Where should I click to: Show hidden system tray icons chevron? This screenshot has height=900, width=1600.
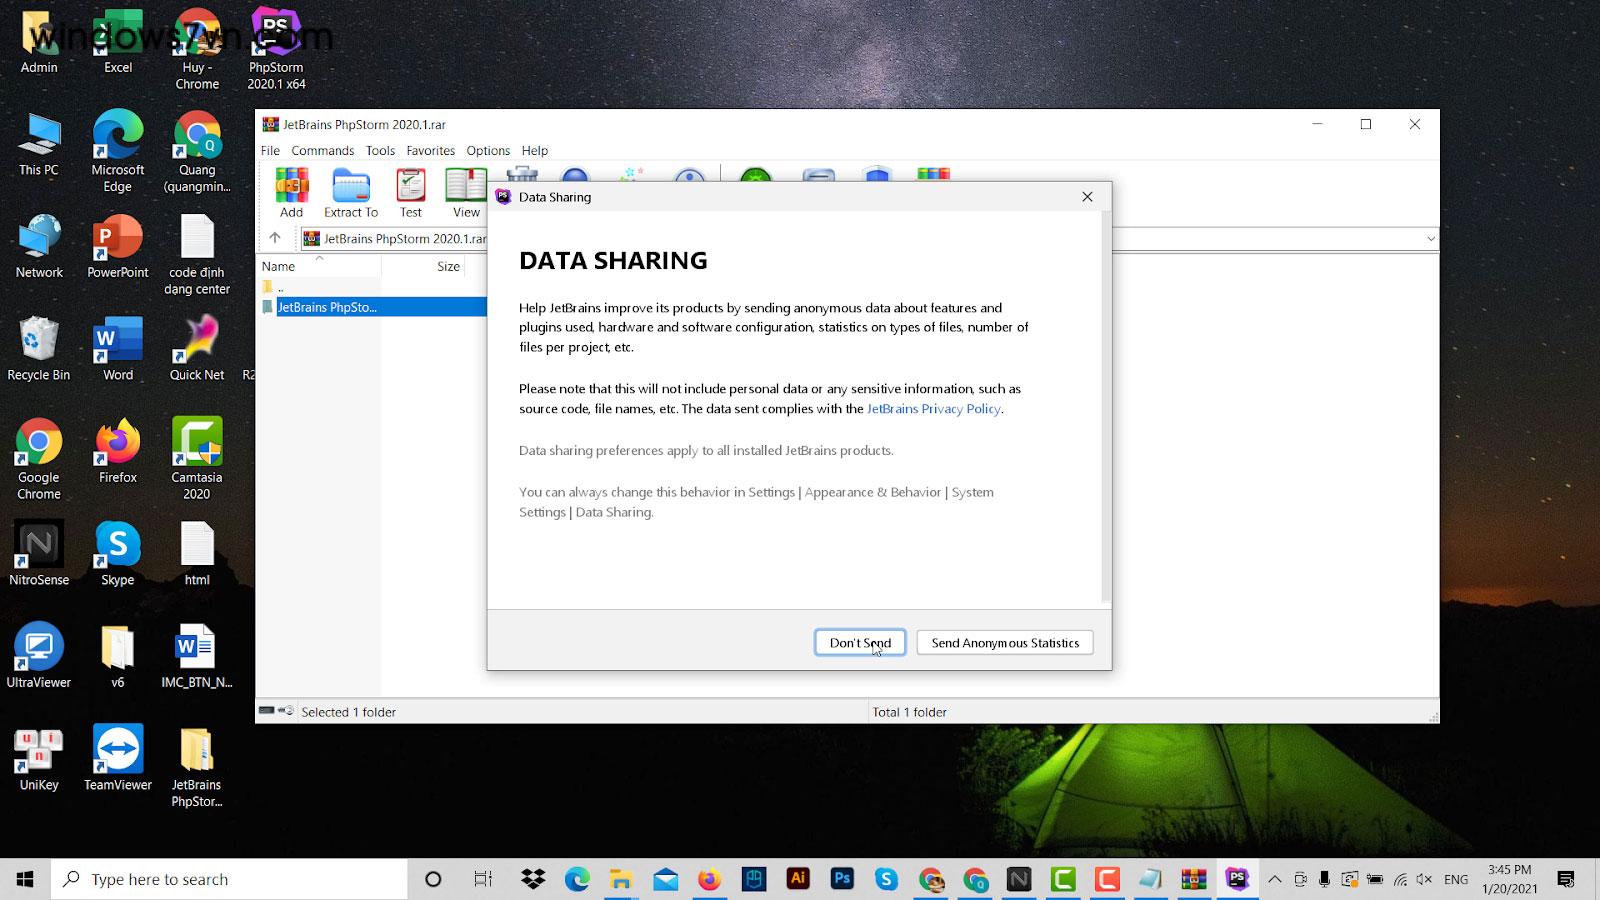click(x=1274, y=880)
